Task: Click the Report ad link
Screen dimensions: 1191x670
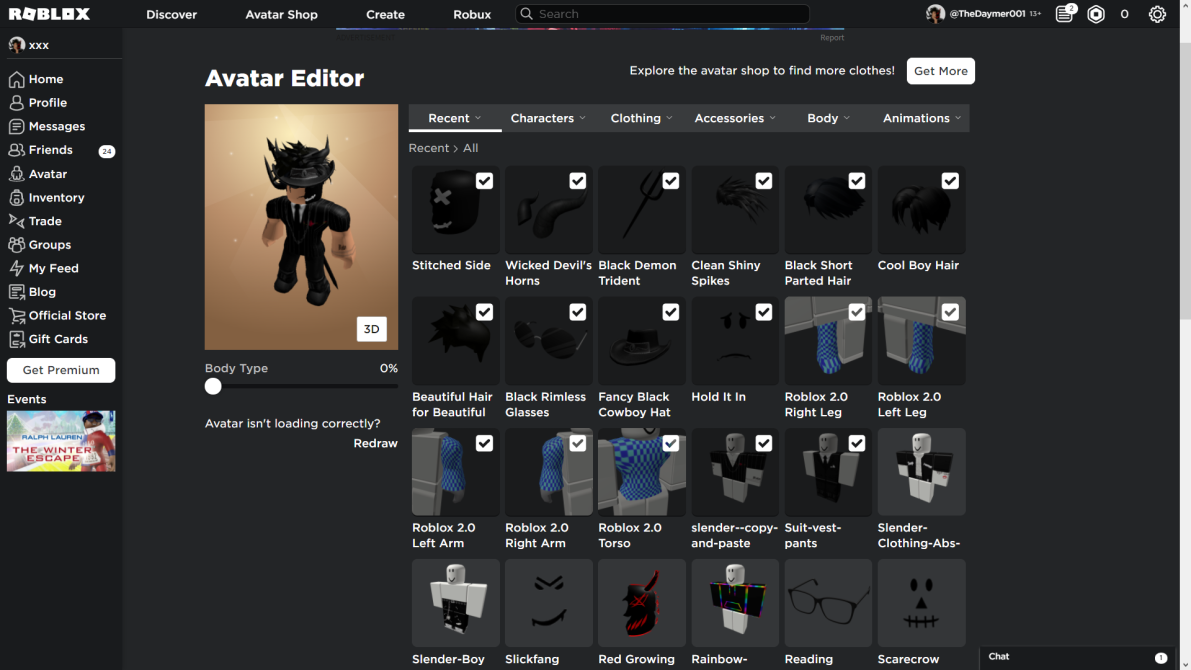Action: (x=832, y=37)
